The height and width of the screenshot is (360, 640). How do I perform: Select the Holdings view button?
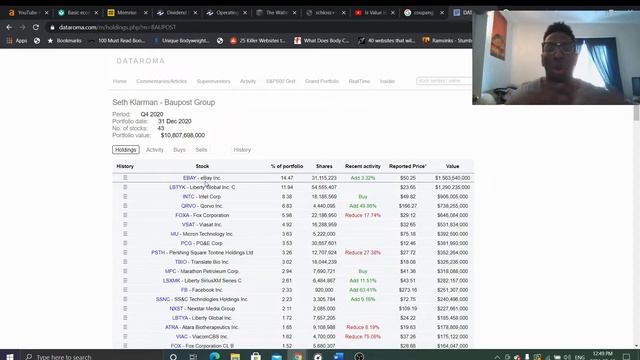point(126,150)
